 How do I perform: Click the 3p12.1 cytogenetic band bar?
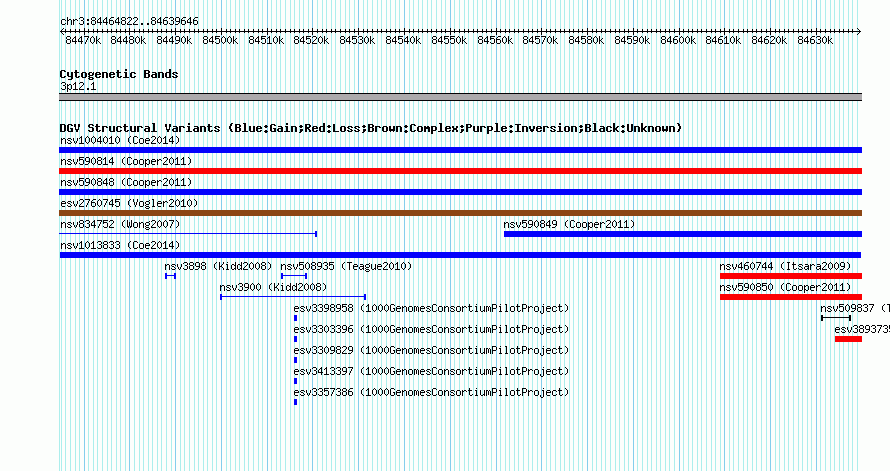pos(460,97)
